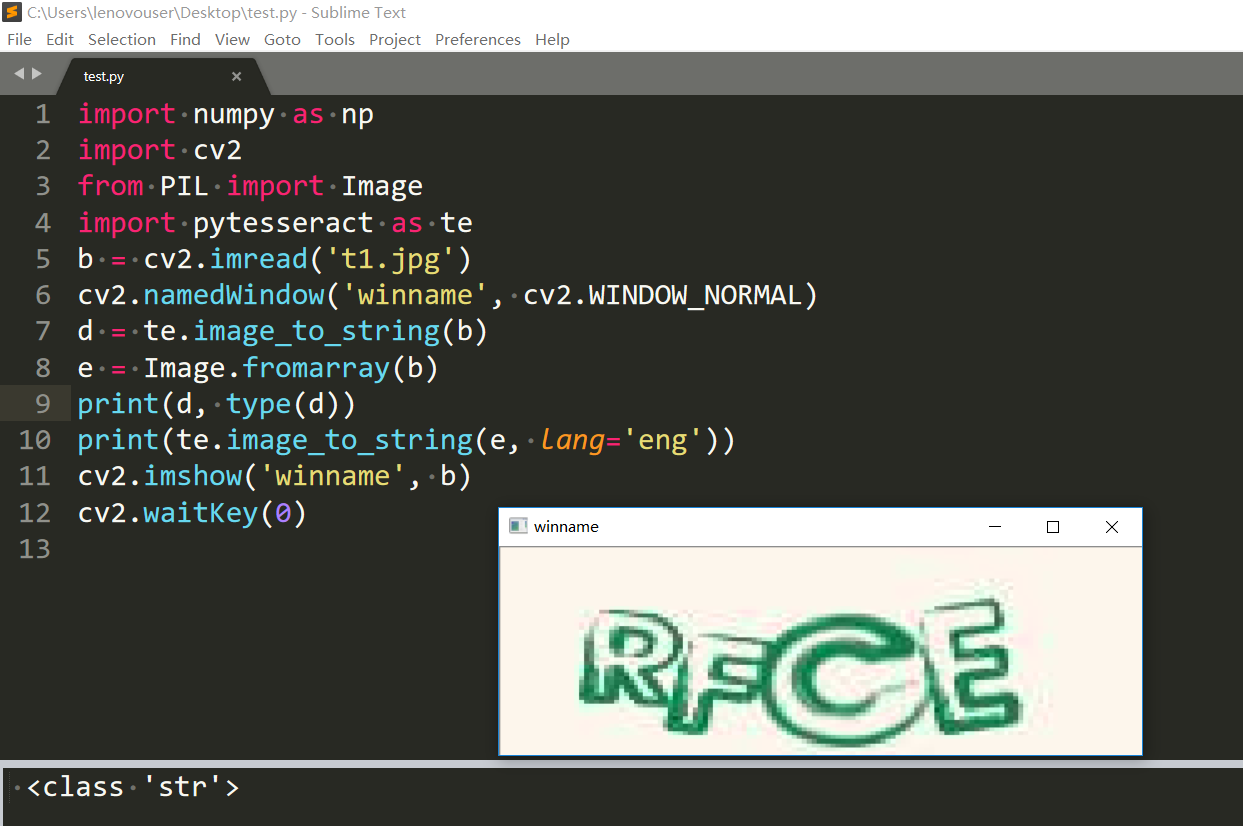Open the Help menu
Screen dimensions: 1243x826
552,39
